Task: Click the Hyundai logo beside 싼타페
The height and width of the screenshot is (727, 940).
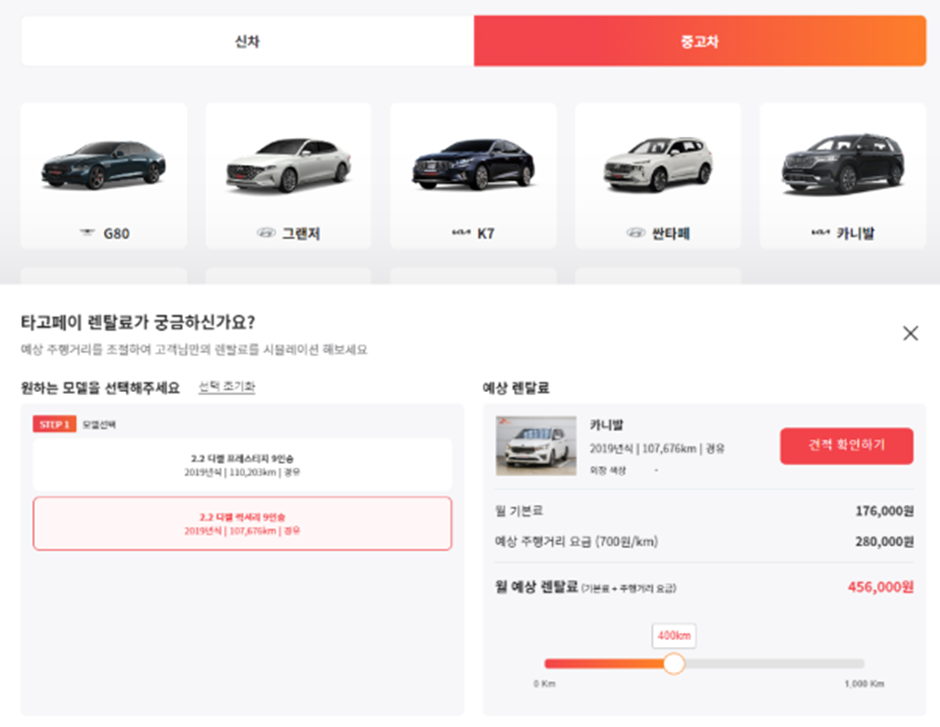Action: click(635, 233)
